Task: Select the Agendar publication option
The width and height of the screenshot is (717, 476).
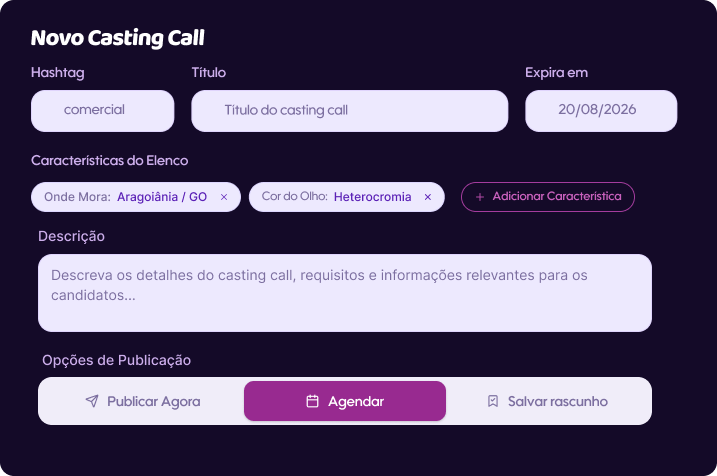Action: click(345, 401)
